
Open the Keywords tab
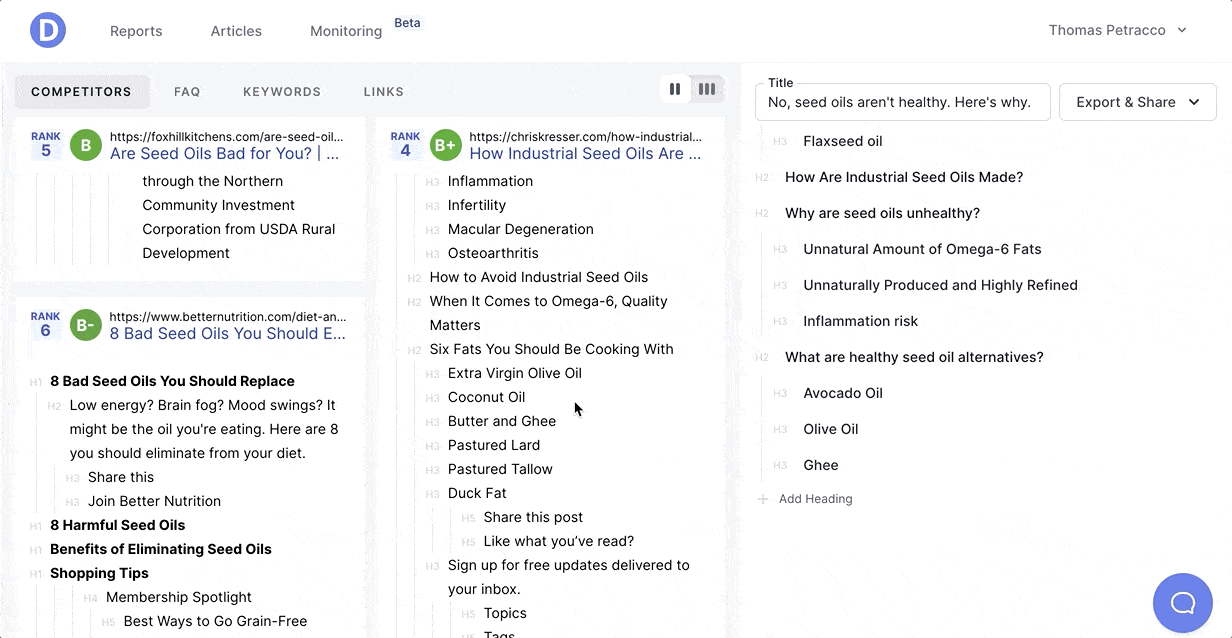point(282,92)
